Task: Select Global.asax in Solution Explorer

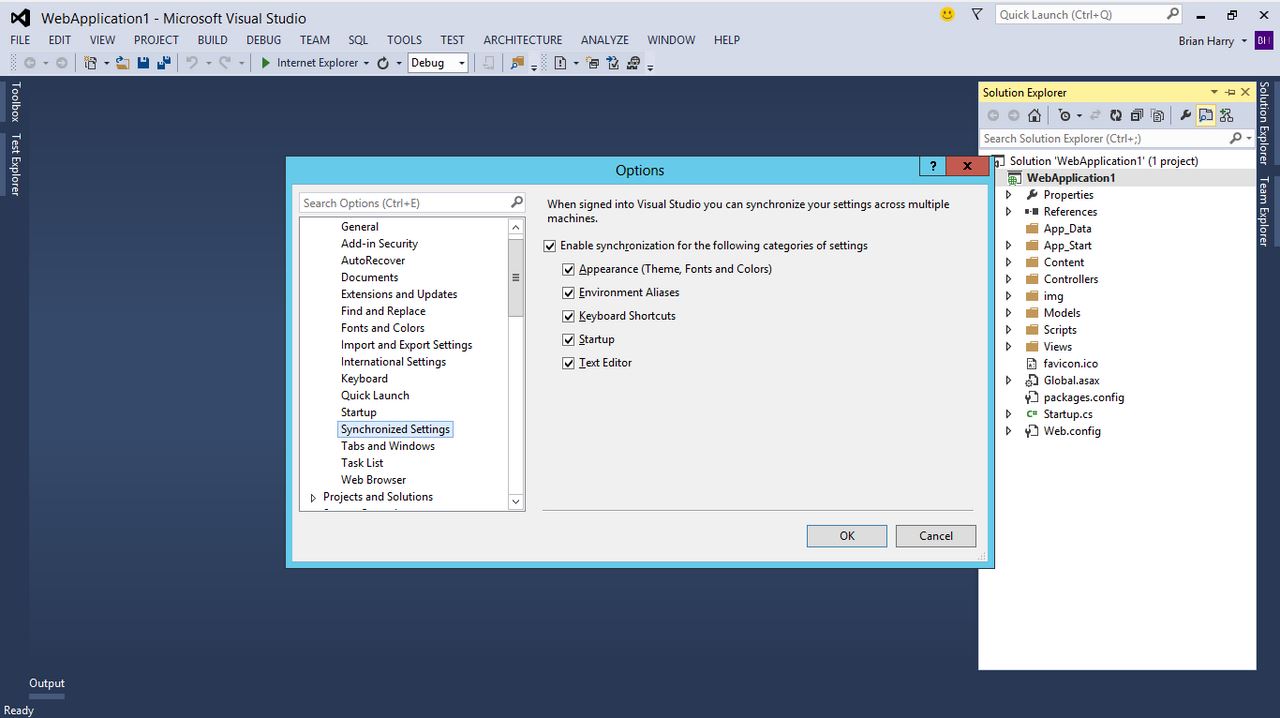Action: [1071, 381]
